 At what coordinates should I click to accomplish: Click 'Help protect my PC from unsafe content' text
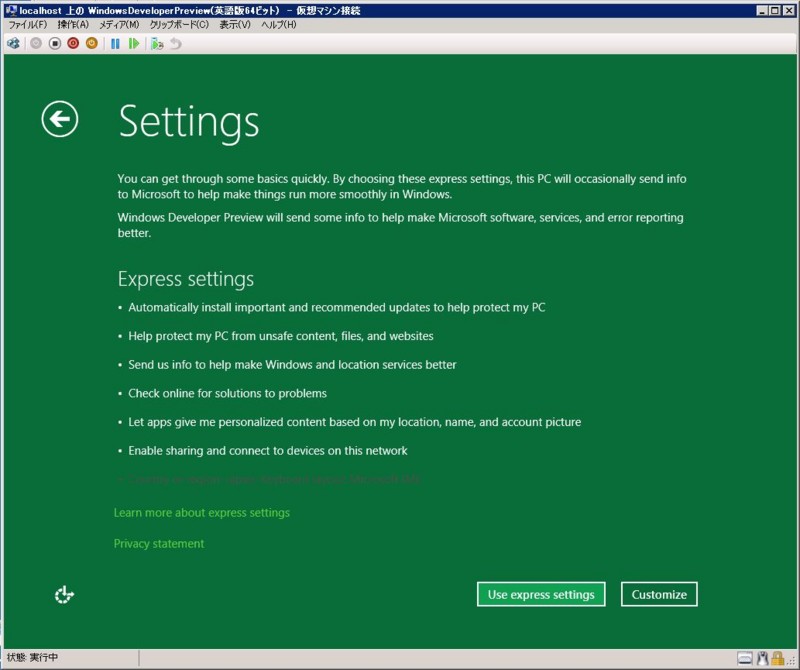point(281,336)
